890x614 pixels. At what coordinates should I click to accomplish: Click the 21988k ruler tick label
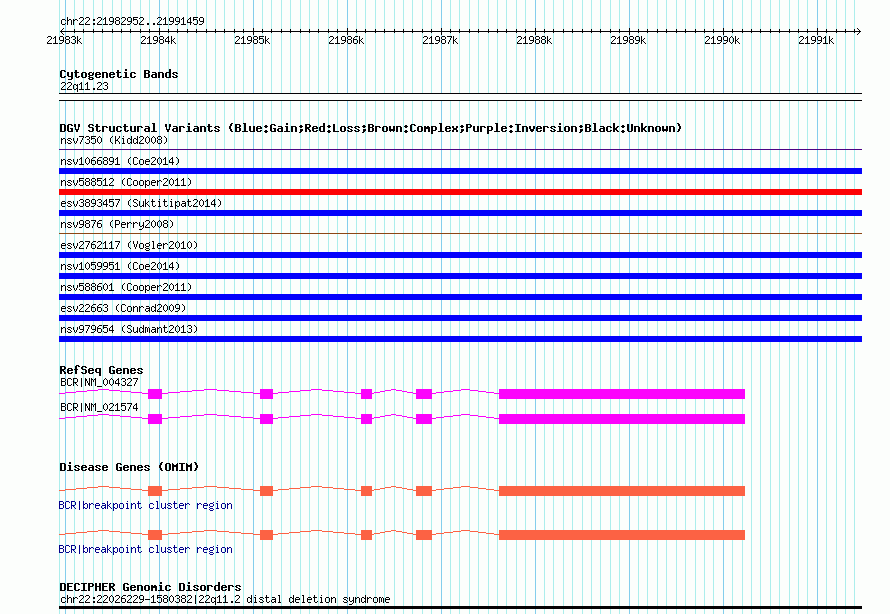(534, 40)
